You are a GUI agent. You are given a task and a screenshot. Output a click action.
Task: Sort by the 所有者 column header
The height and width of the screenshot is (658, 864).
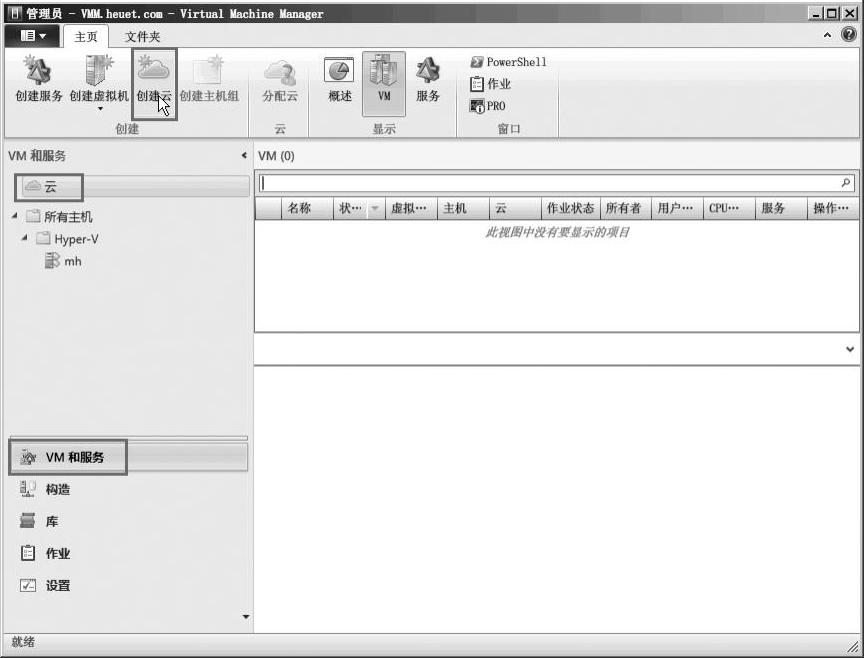pos(625,208)
